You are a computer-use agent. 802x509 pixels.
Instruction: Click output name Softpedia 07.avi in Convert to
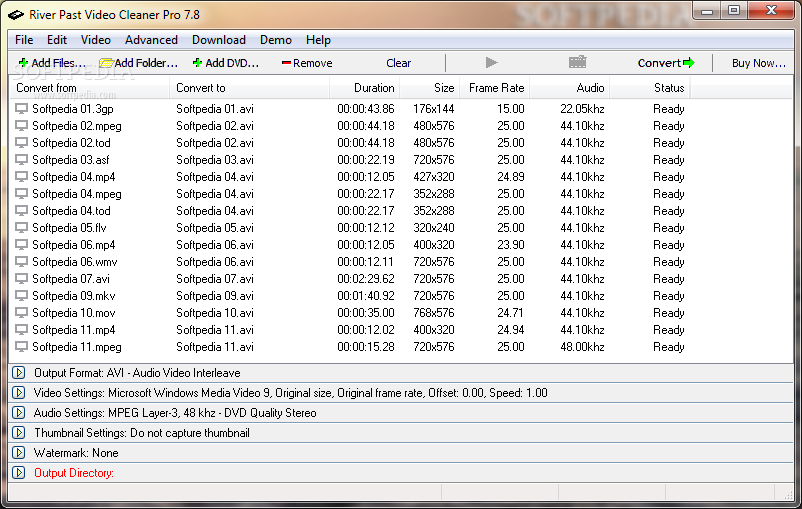pos(215,279)
